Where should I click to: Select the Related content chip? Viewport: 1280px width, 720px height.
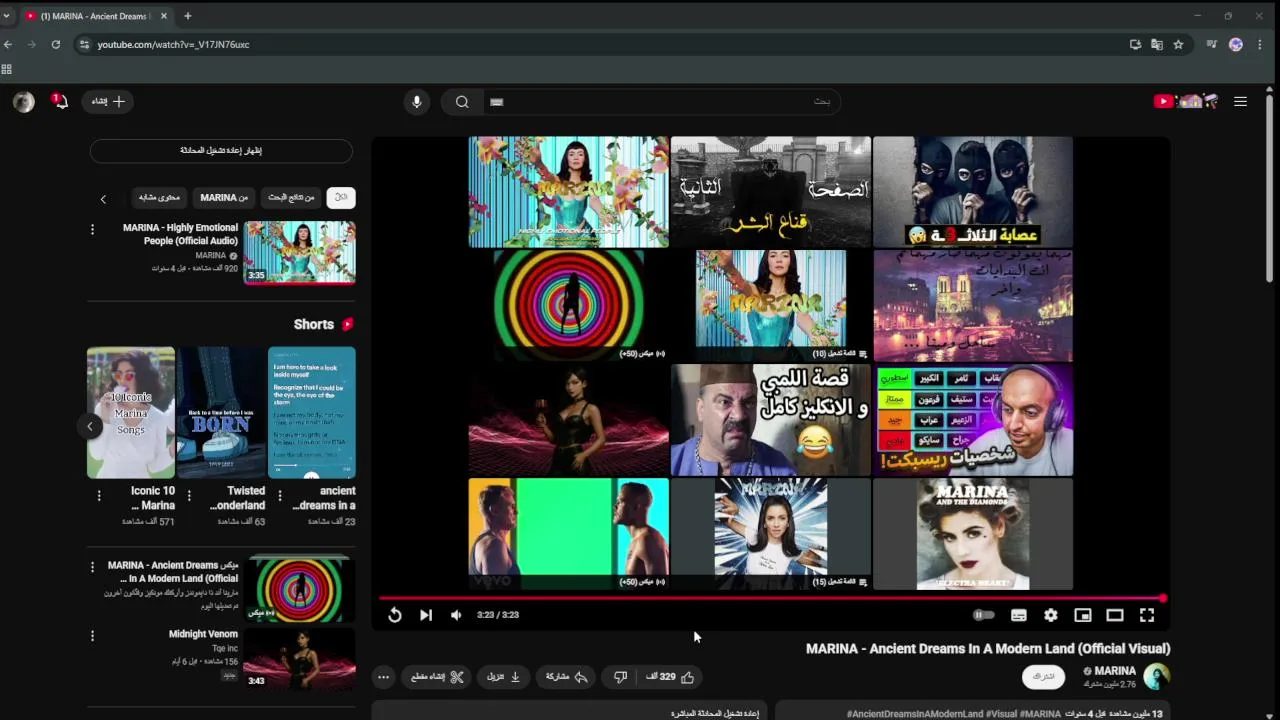pos(159,198)
